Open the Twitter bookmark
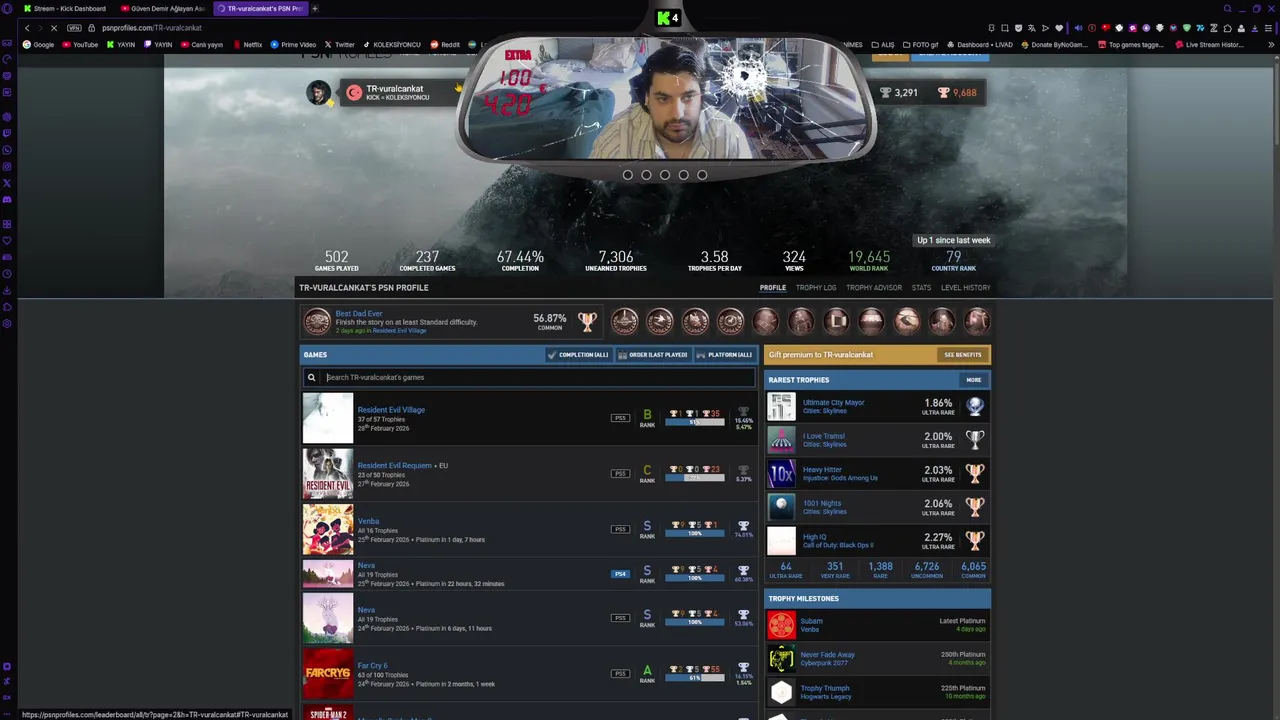 340,45
